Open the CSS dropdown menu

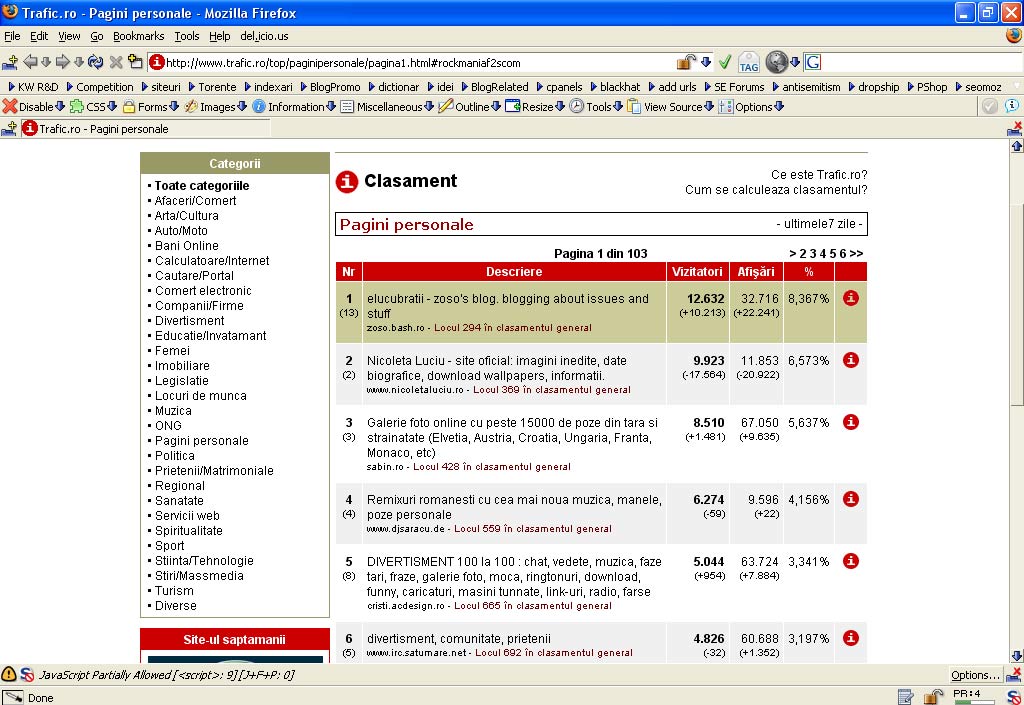(x=112, y=106)
